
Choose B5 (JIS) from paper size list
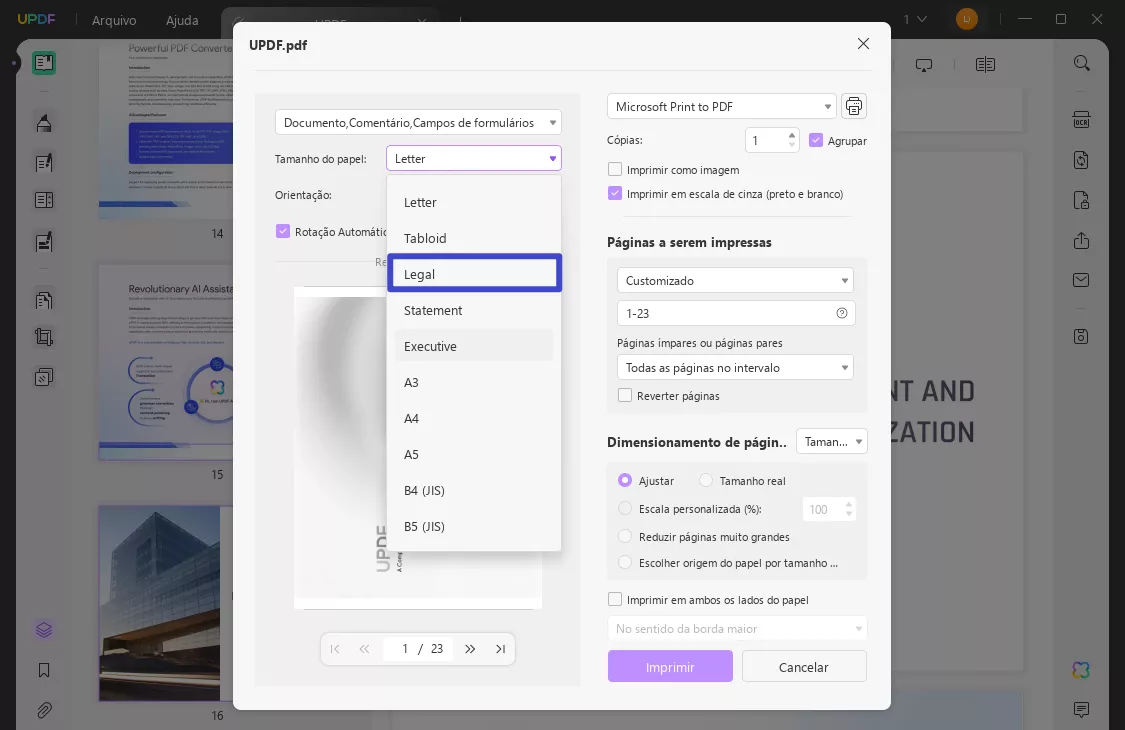tap(474, 526)
